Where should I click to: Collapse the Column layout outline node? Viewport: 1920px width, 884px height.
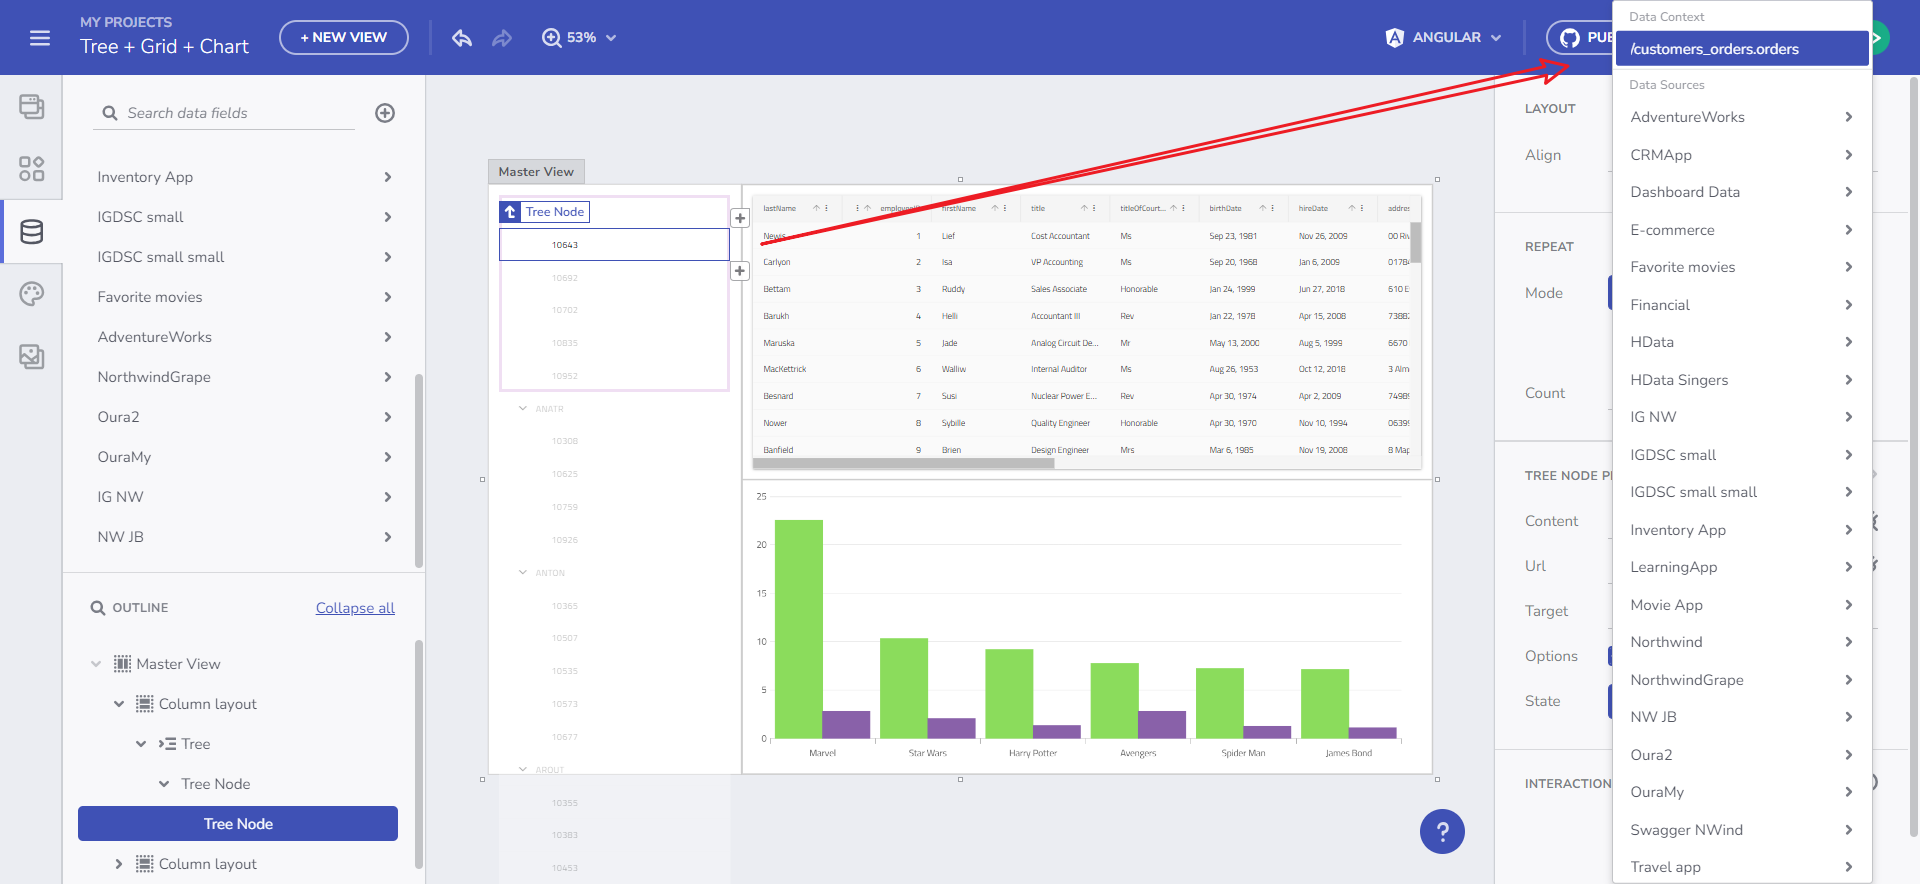tap(119, 704)
